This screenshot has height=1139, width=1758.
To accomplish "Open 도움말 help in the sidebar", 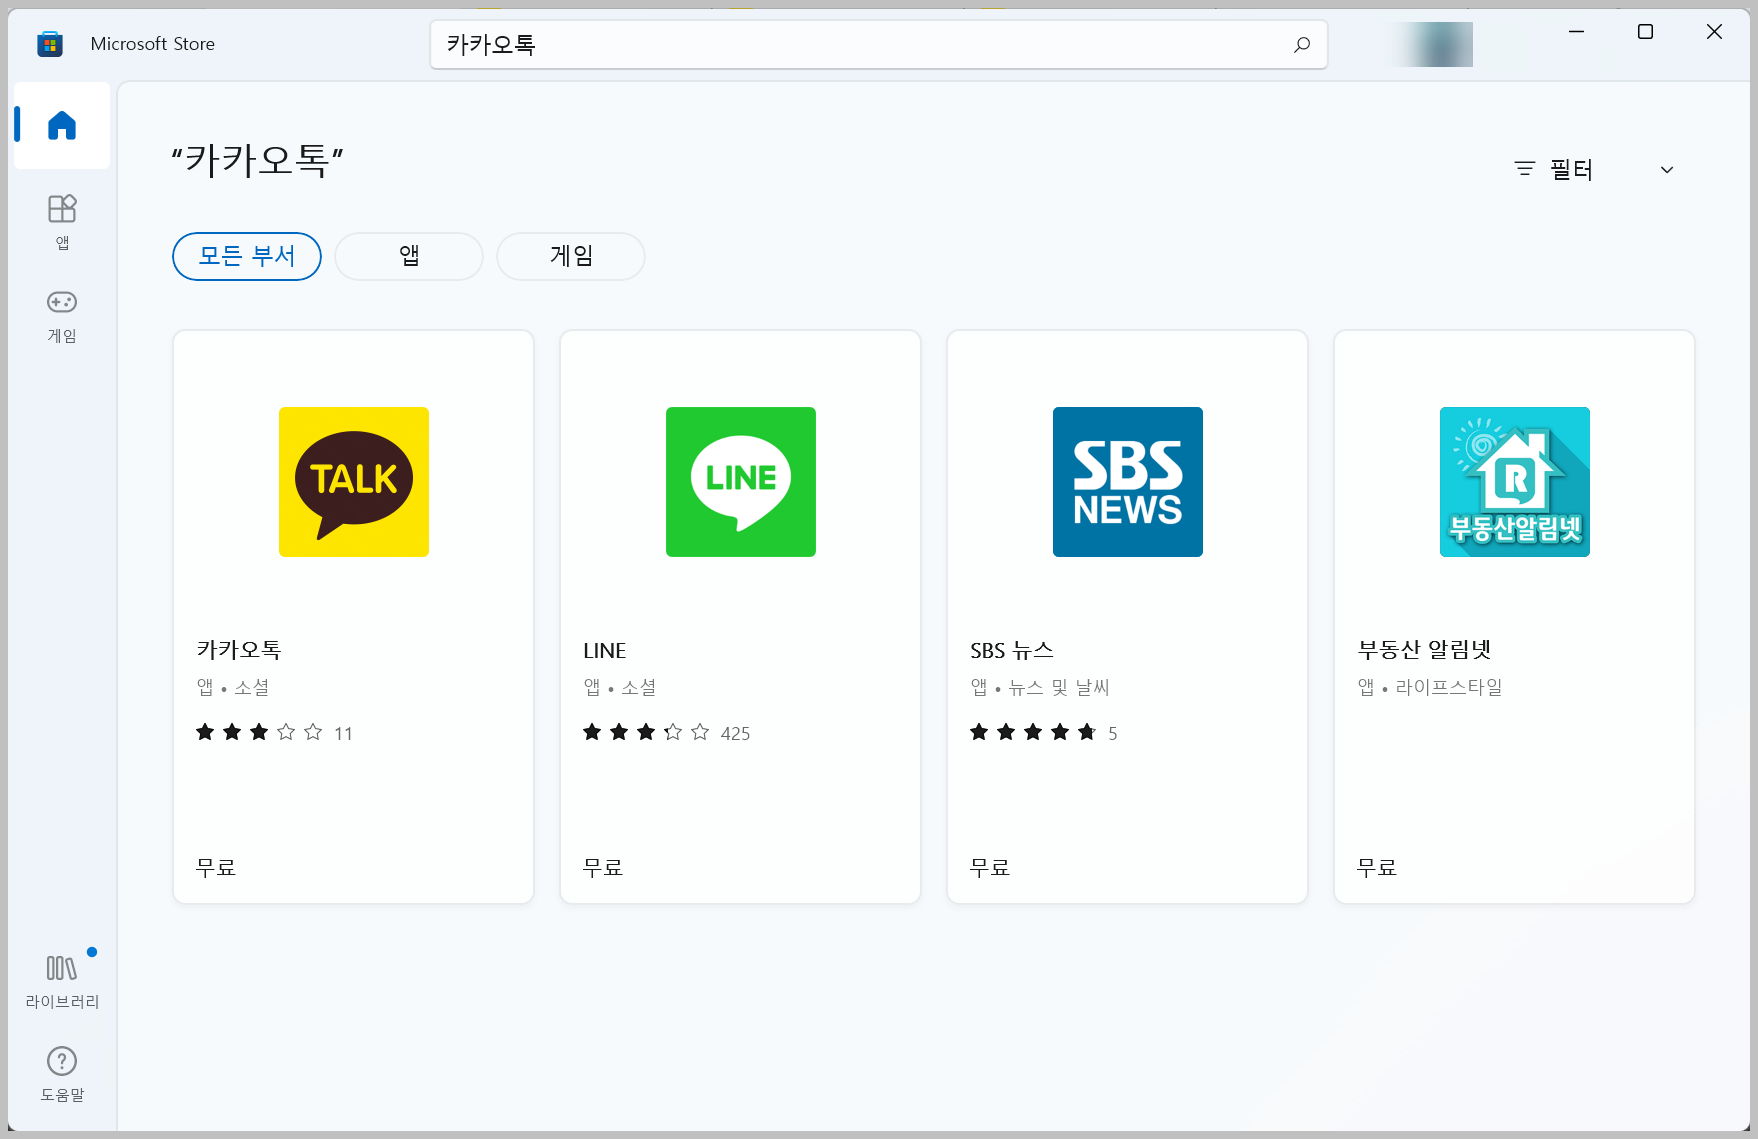I will (62, 1074).
